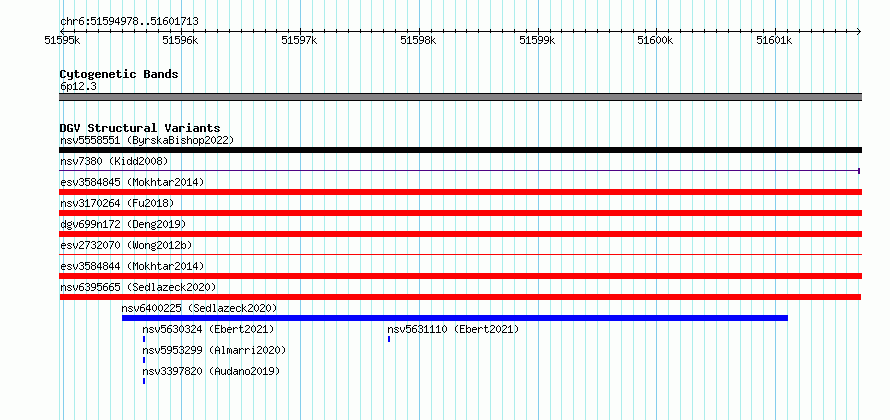This screenshot has width=890, height=420.
Task: Click the 51600k ruler position
Action: tap(656, 40)
